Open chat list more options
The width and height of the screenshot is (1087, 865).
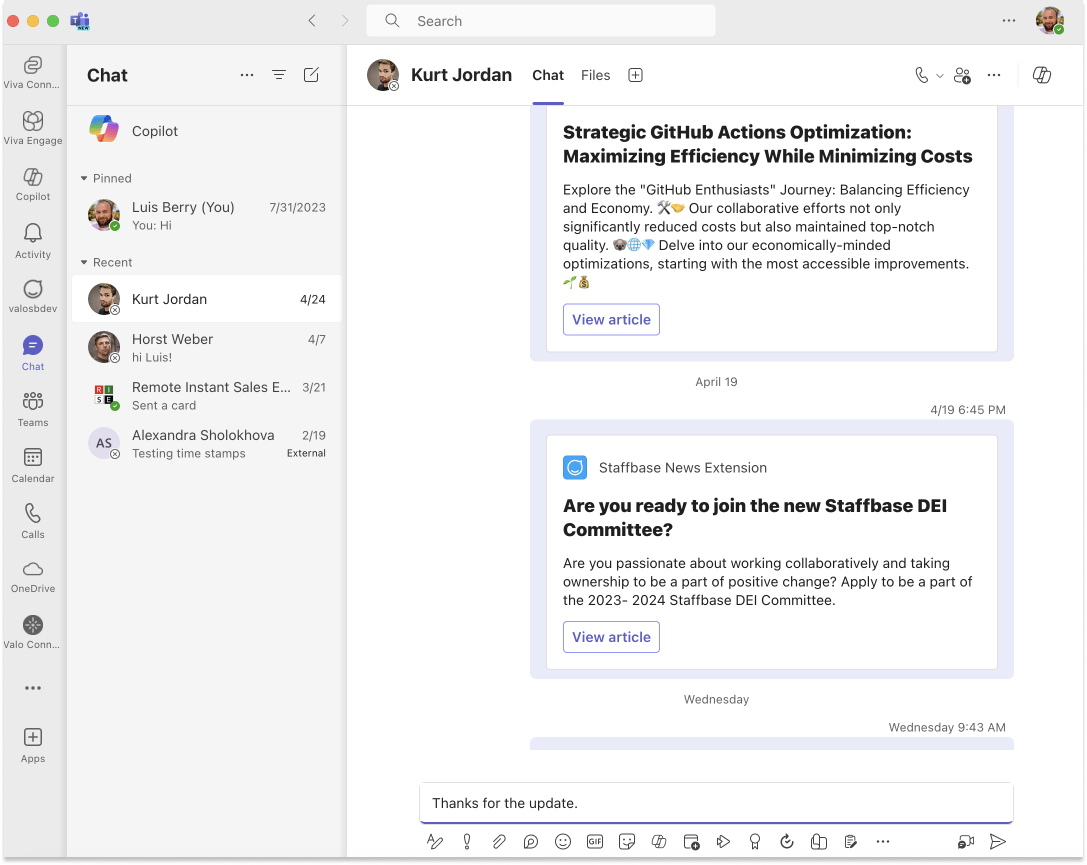pos(247,75)
